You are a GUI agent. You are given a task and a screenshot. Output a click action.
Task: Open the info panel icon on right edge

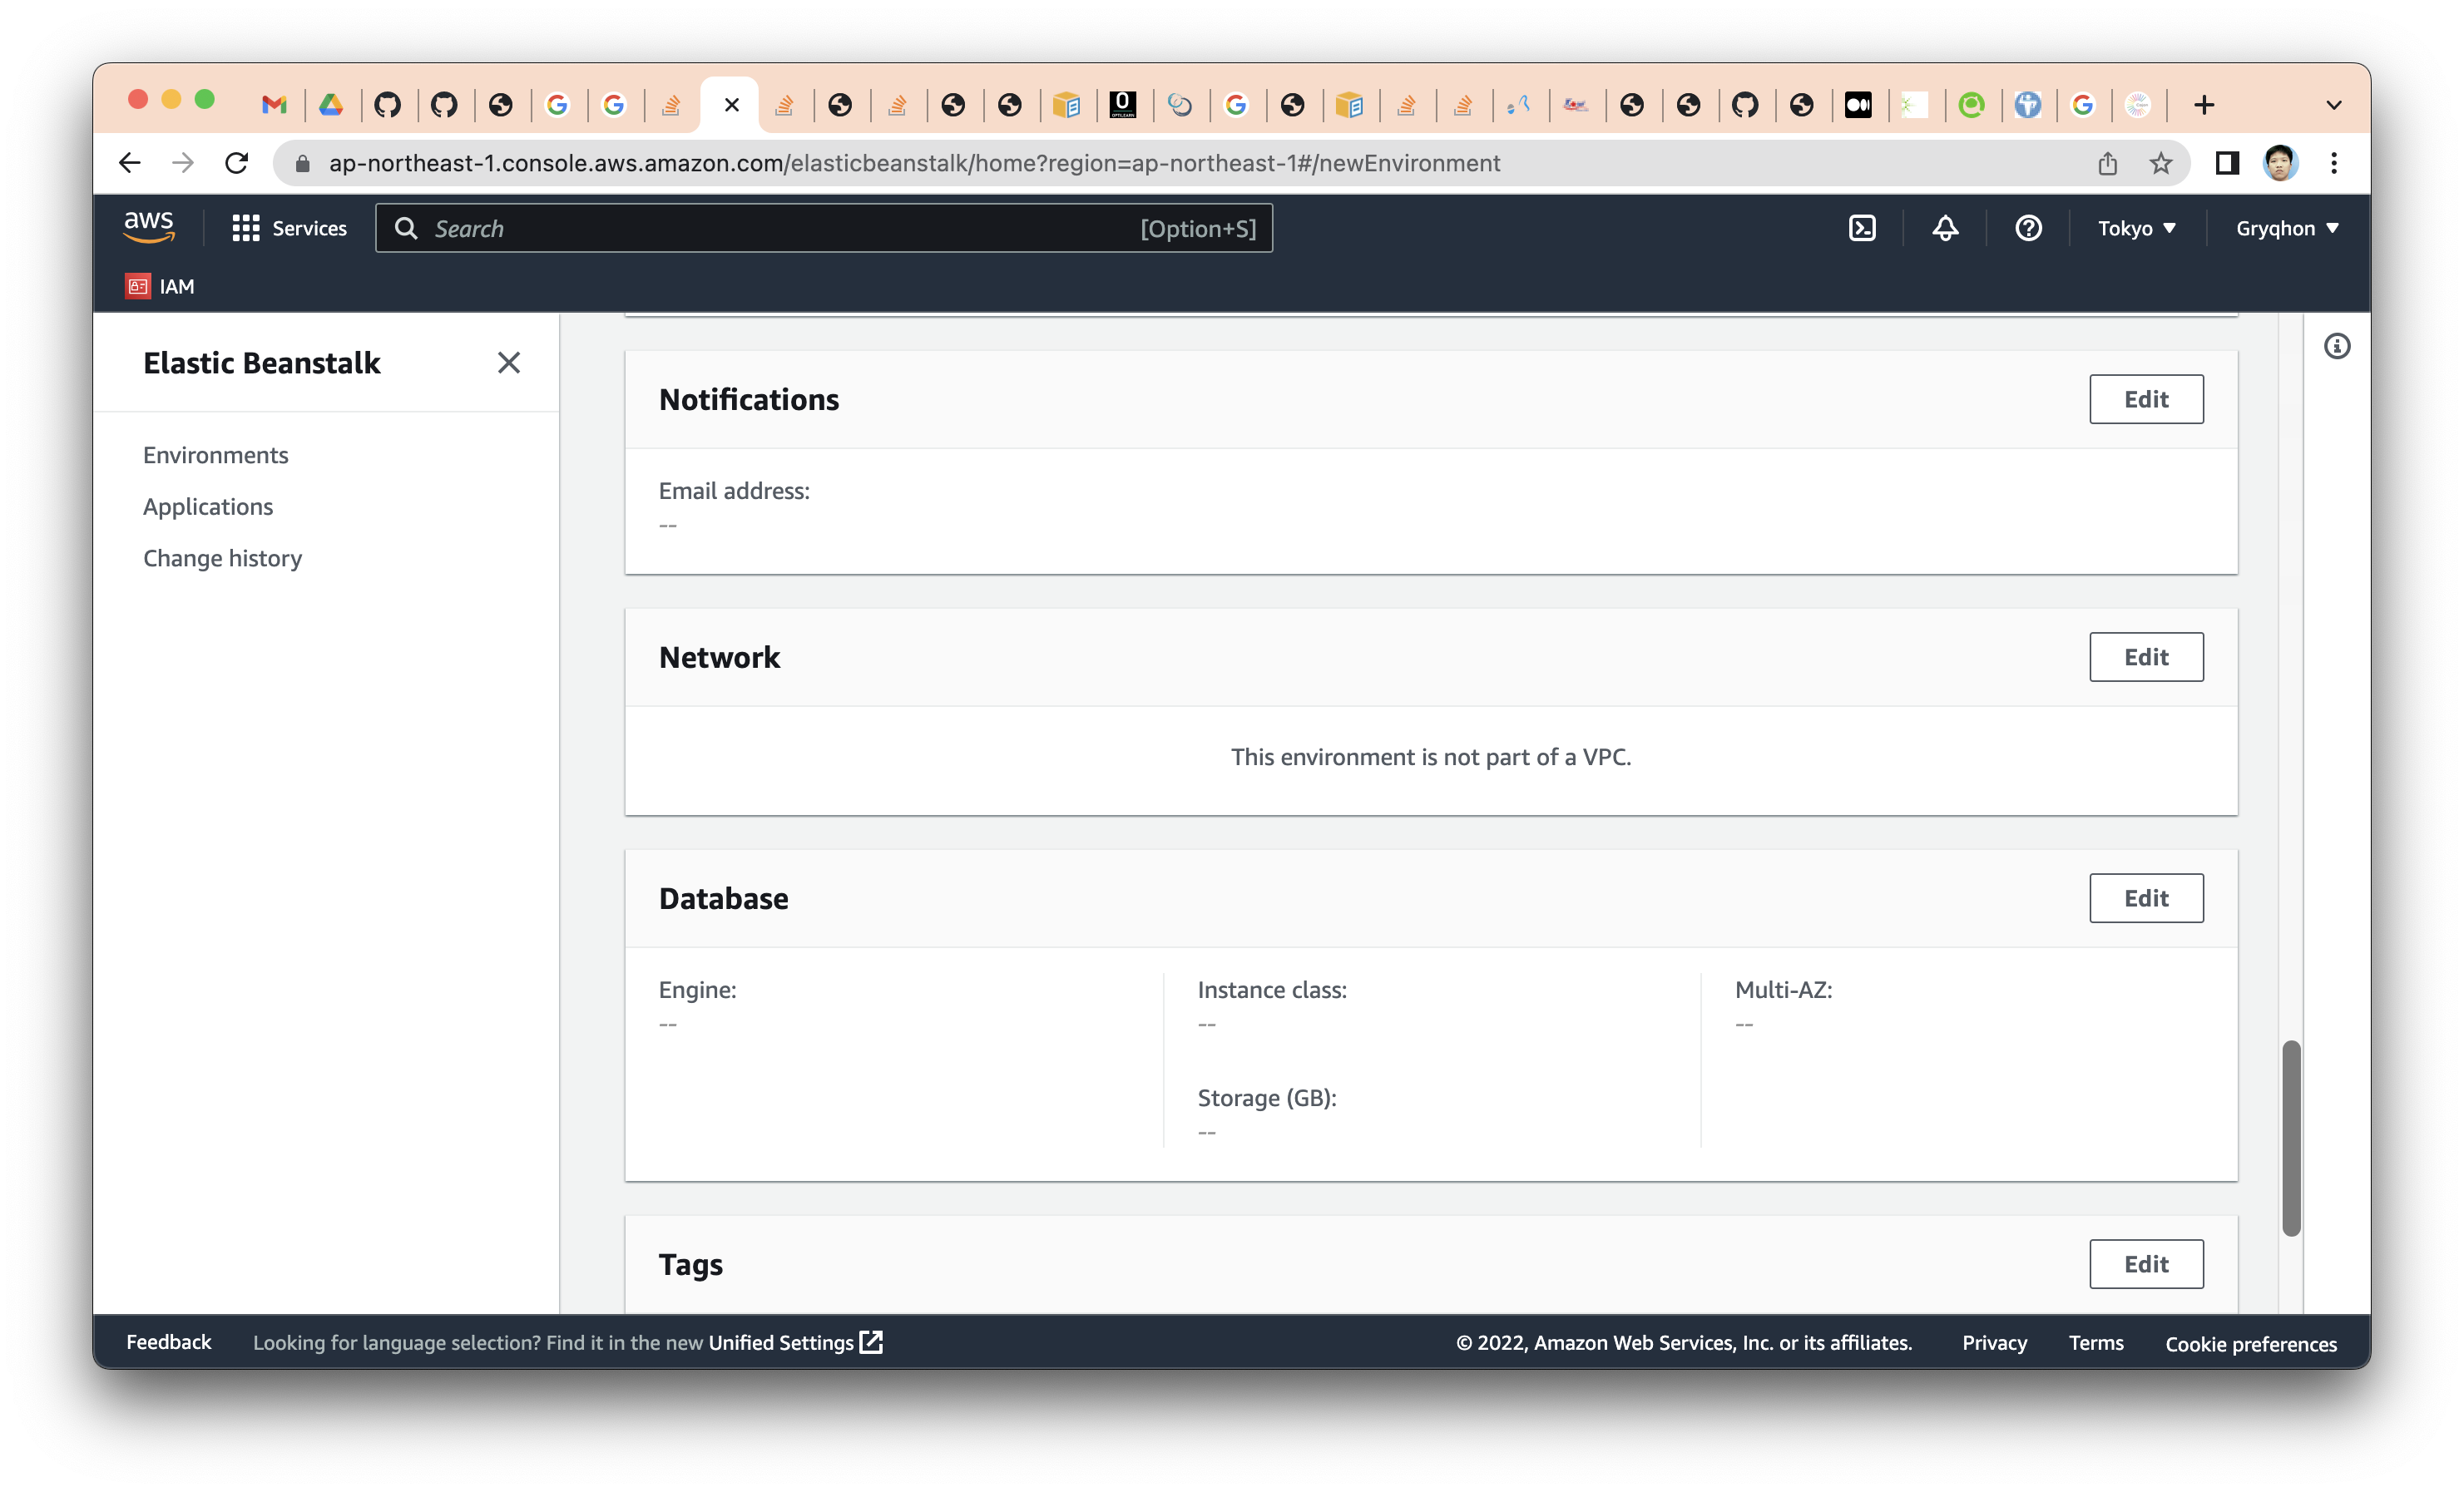[x=2338, y=345]
